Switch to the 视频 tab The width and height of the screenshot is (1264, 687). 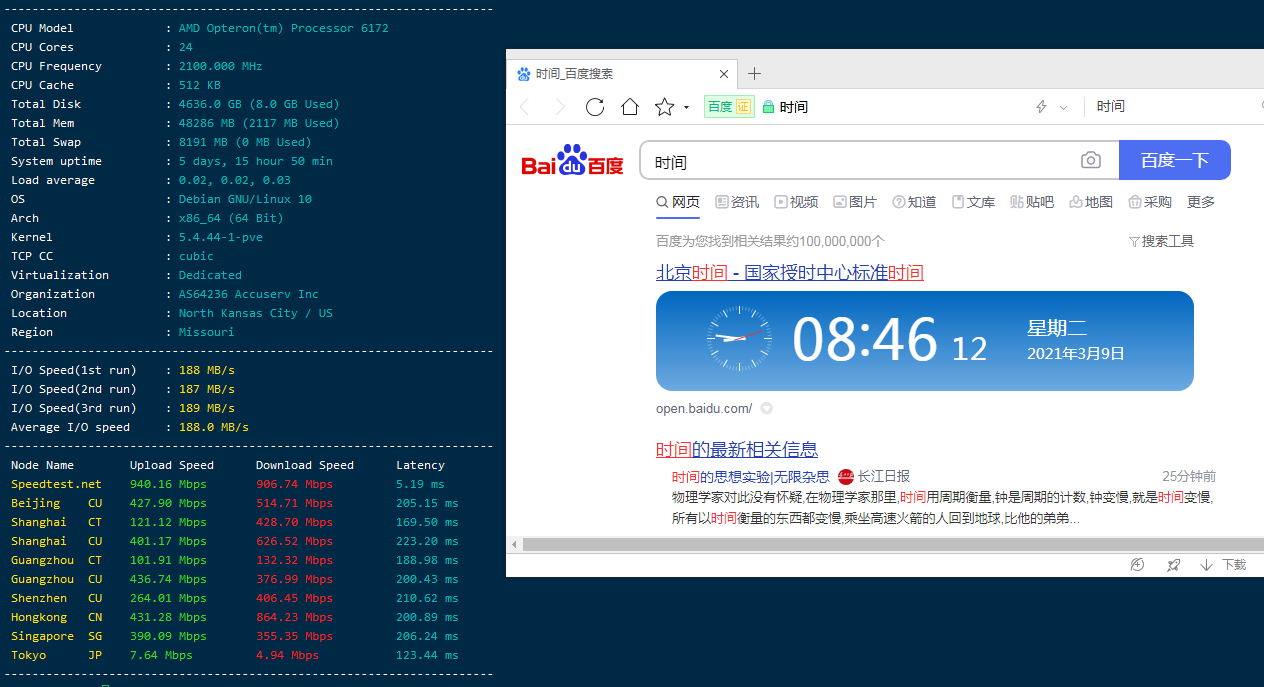796,202
